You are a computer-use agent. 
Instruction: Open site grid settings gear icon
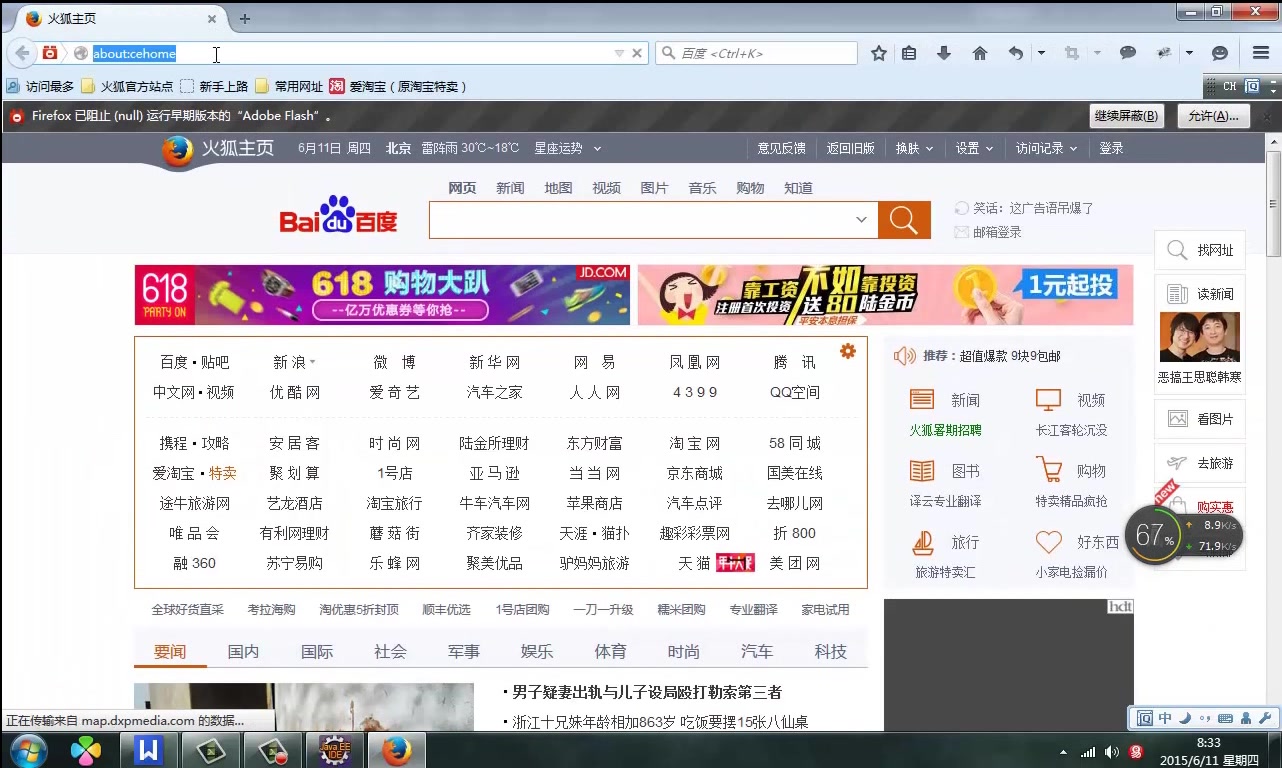coord(848,351)
